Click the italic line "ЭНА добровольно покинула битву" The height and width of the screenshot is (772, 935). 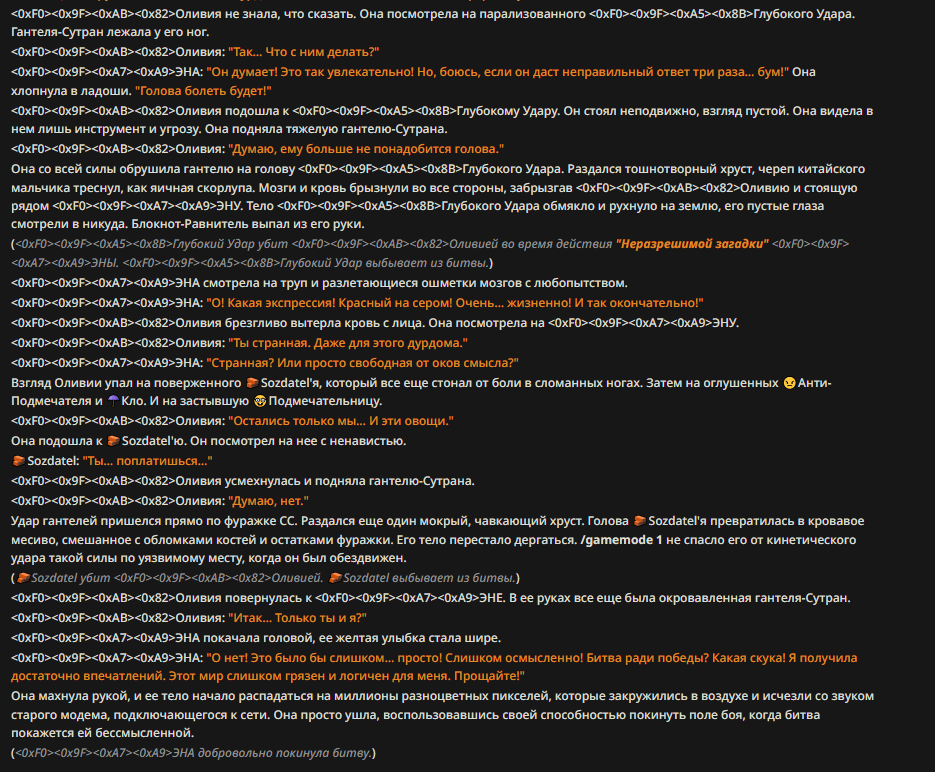click(x=193, y=753)
